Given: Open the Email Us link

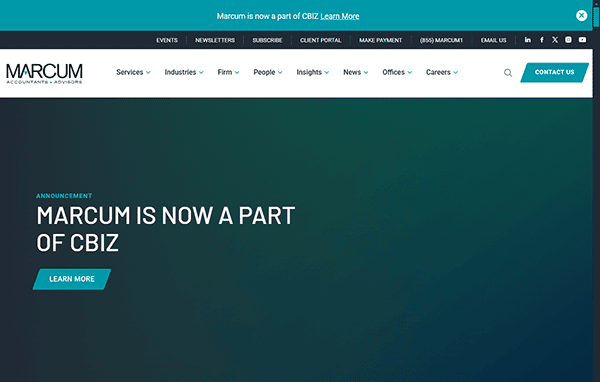Looking at the screenshot, I should (x=494, y=40).
